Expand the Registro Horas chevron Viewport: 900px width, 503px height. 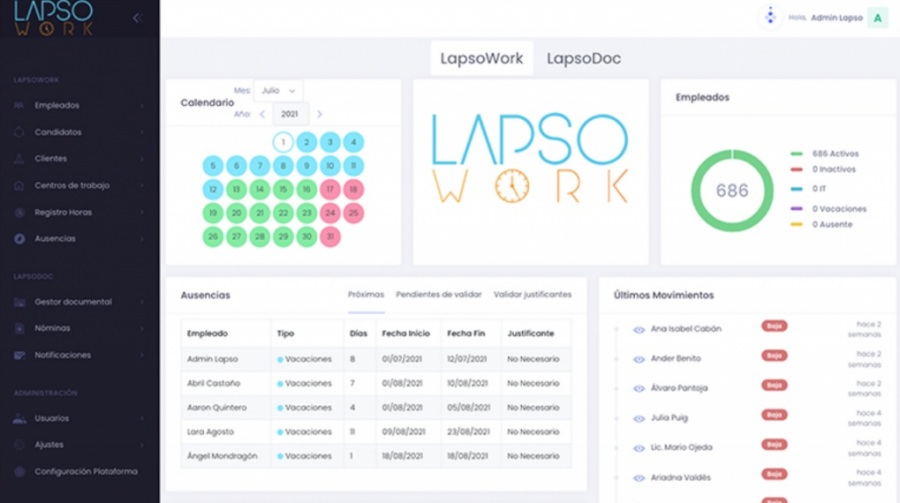[x=142, y=212]
